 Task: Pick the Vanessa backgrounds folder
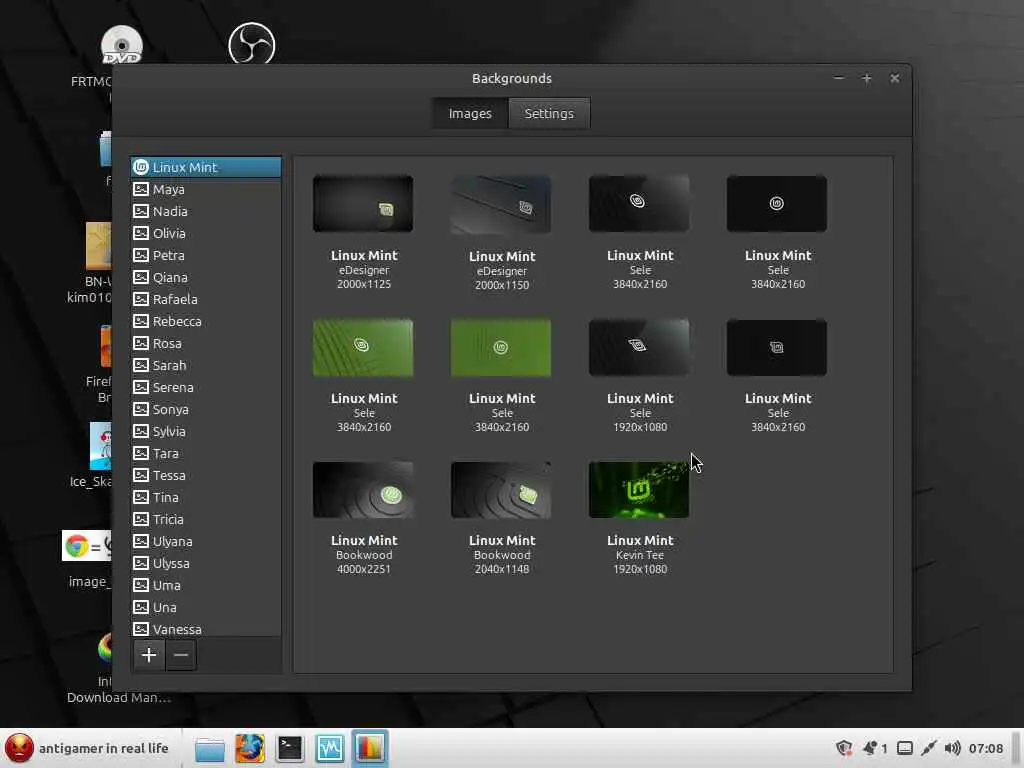click(x=206, y=628)
